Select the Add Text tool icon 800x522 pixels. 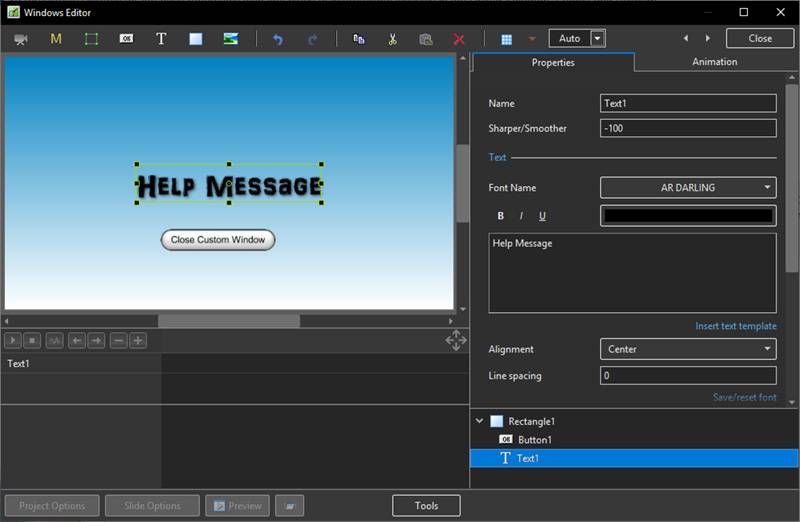pyautogui.click(x=161, y=39)
